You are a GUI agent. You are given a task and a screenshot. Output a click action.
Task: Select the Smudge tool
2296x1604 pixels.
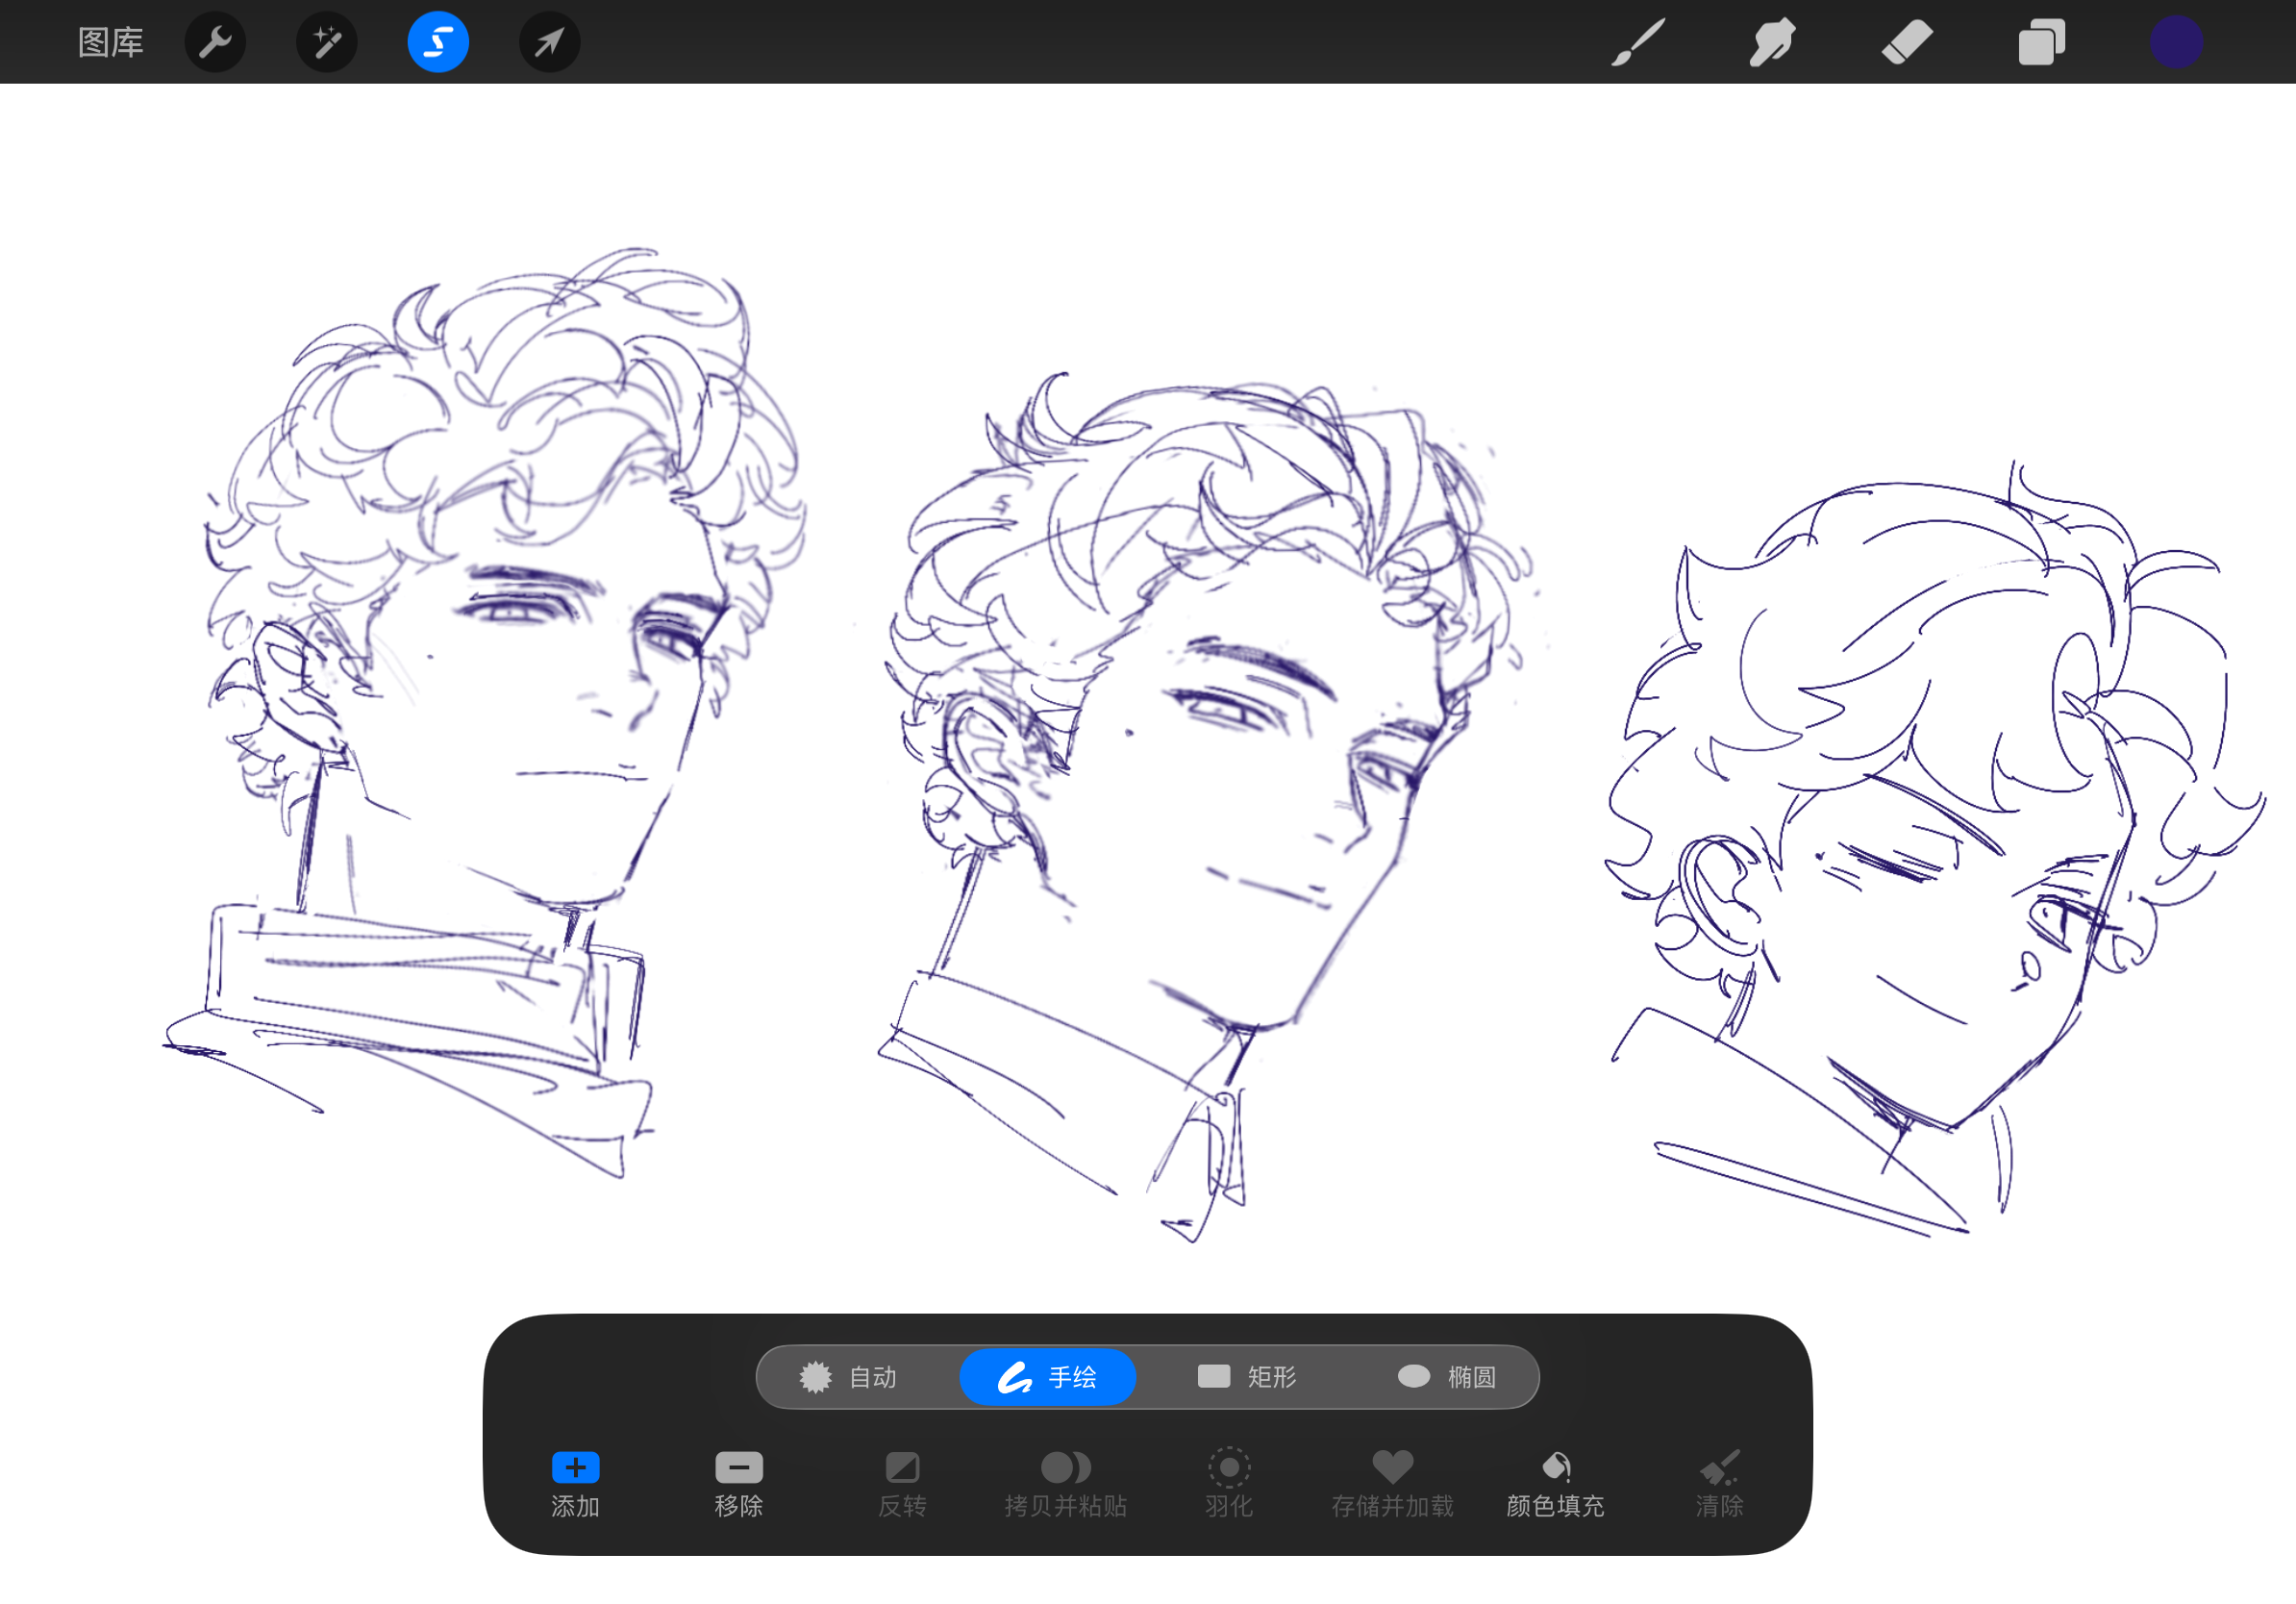(1772, 42)
